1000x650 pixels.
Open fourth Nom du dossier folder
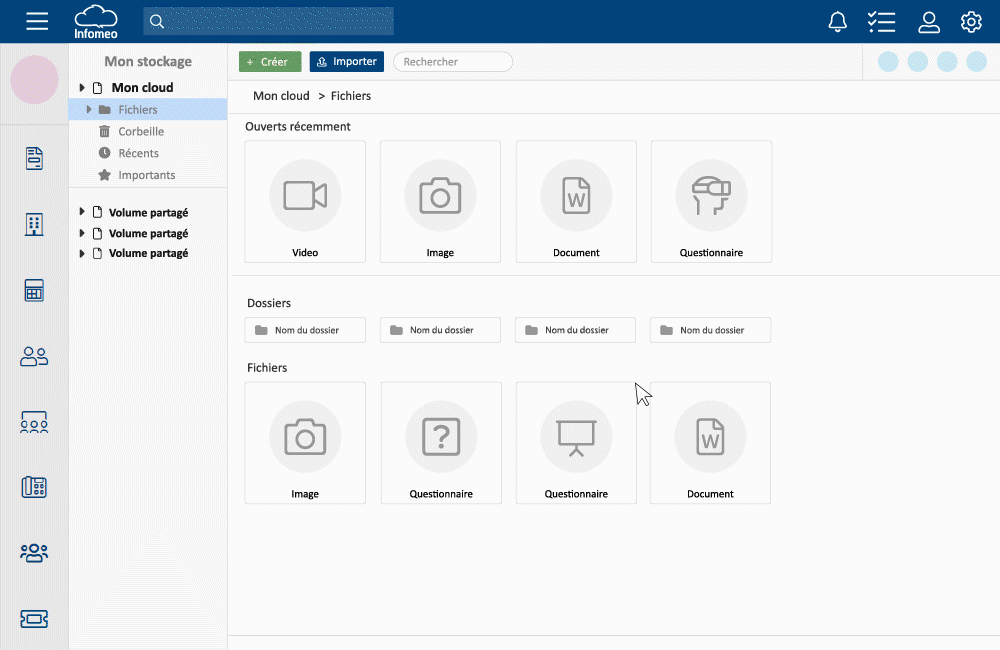(710, 330)
